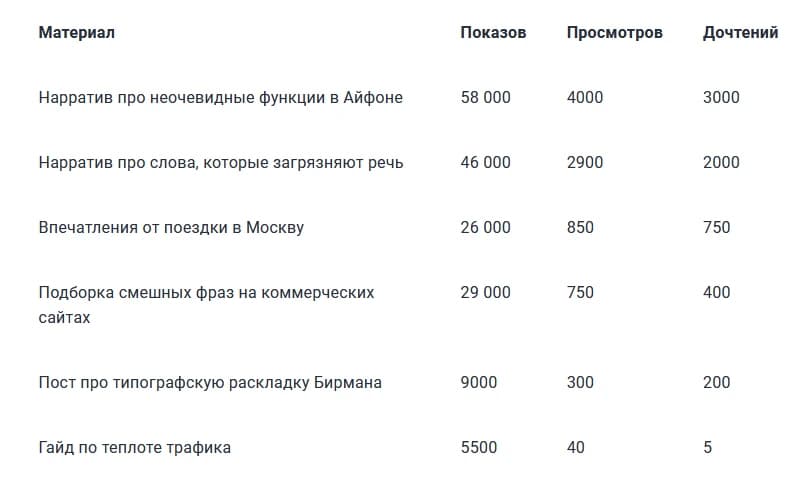The image size is (797, 490).
Task: Click the "29 000" impressions value
Action: tap(485, 293)
